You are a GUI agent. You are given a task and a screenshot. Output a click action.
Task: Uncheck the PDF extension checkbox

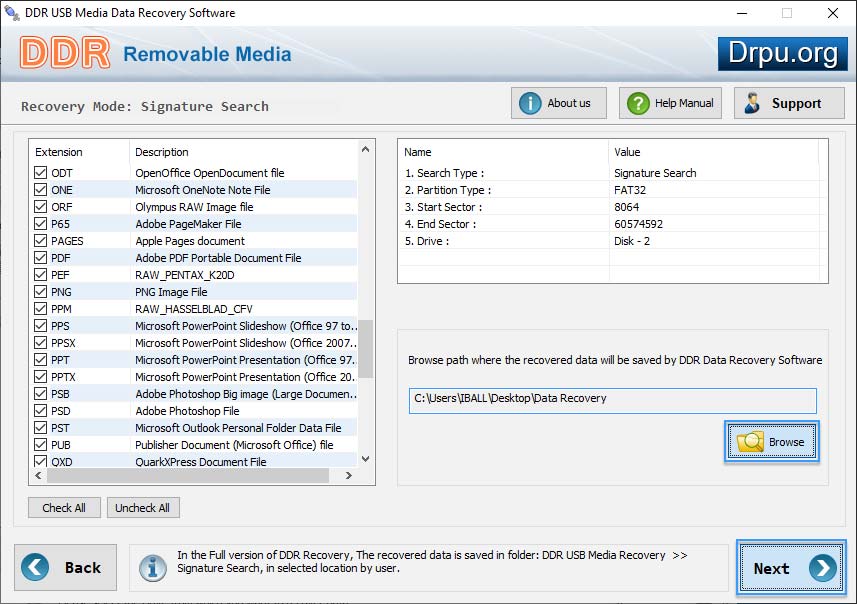pyautogui.click(x=40, y=257)
